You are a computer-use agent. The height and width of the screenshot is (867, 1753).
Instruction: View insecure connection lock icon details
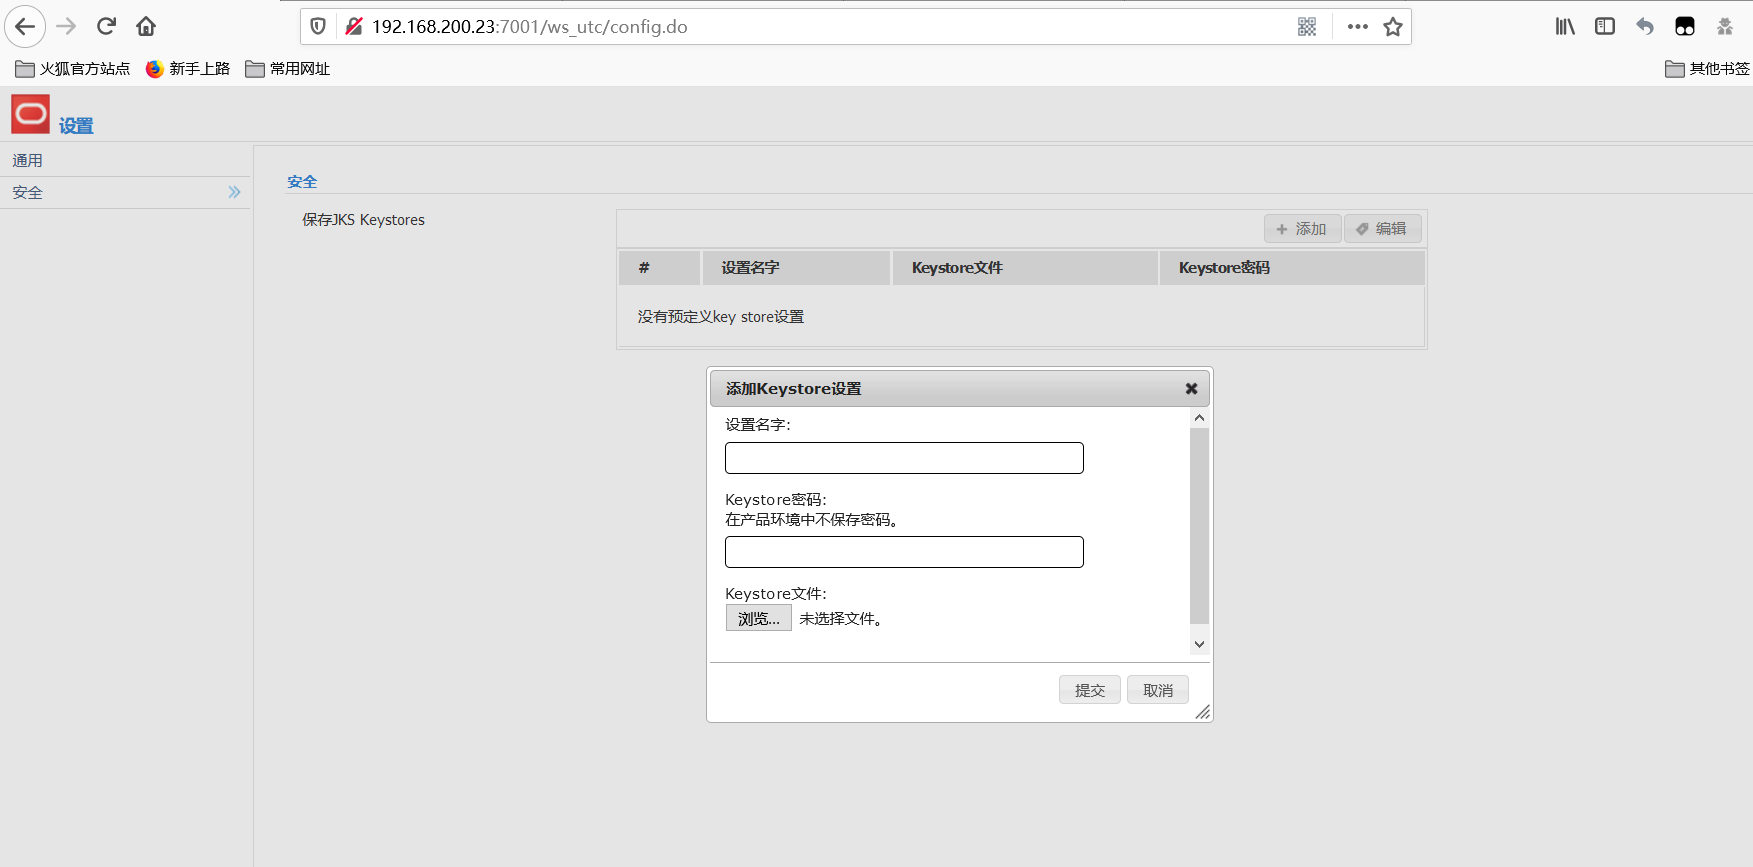pyautogui.click(x=353, y=27)
